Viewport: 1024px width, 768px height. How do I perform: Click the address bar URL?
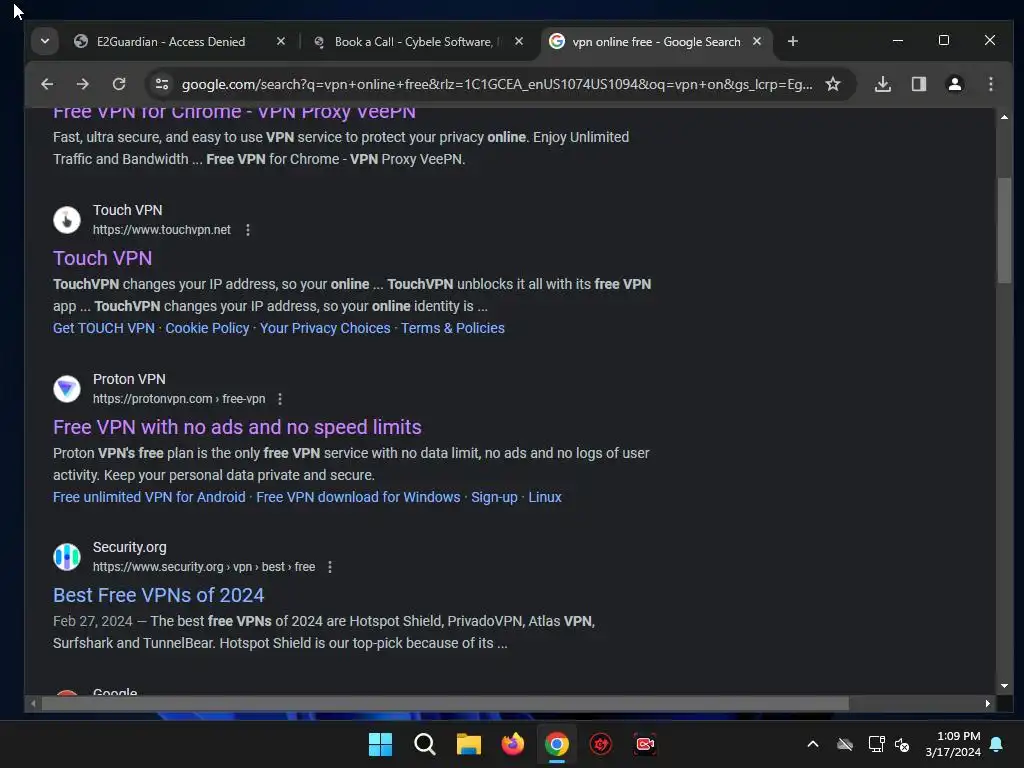pos(497,84)
